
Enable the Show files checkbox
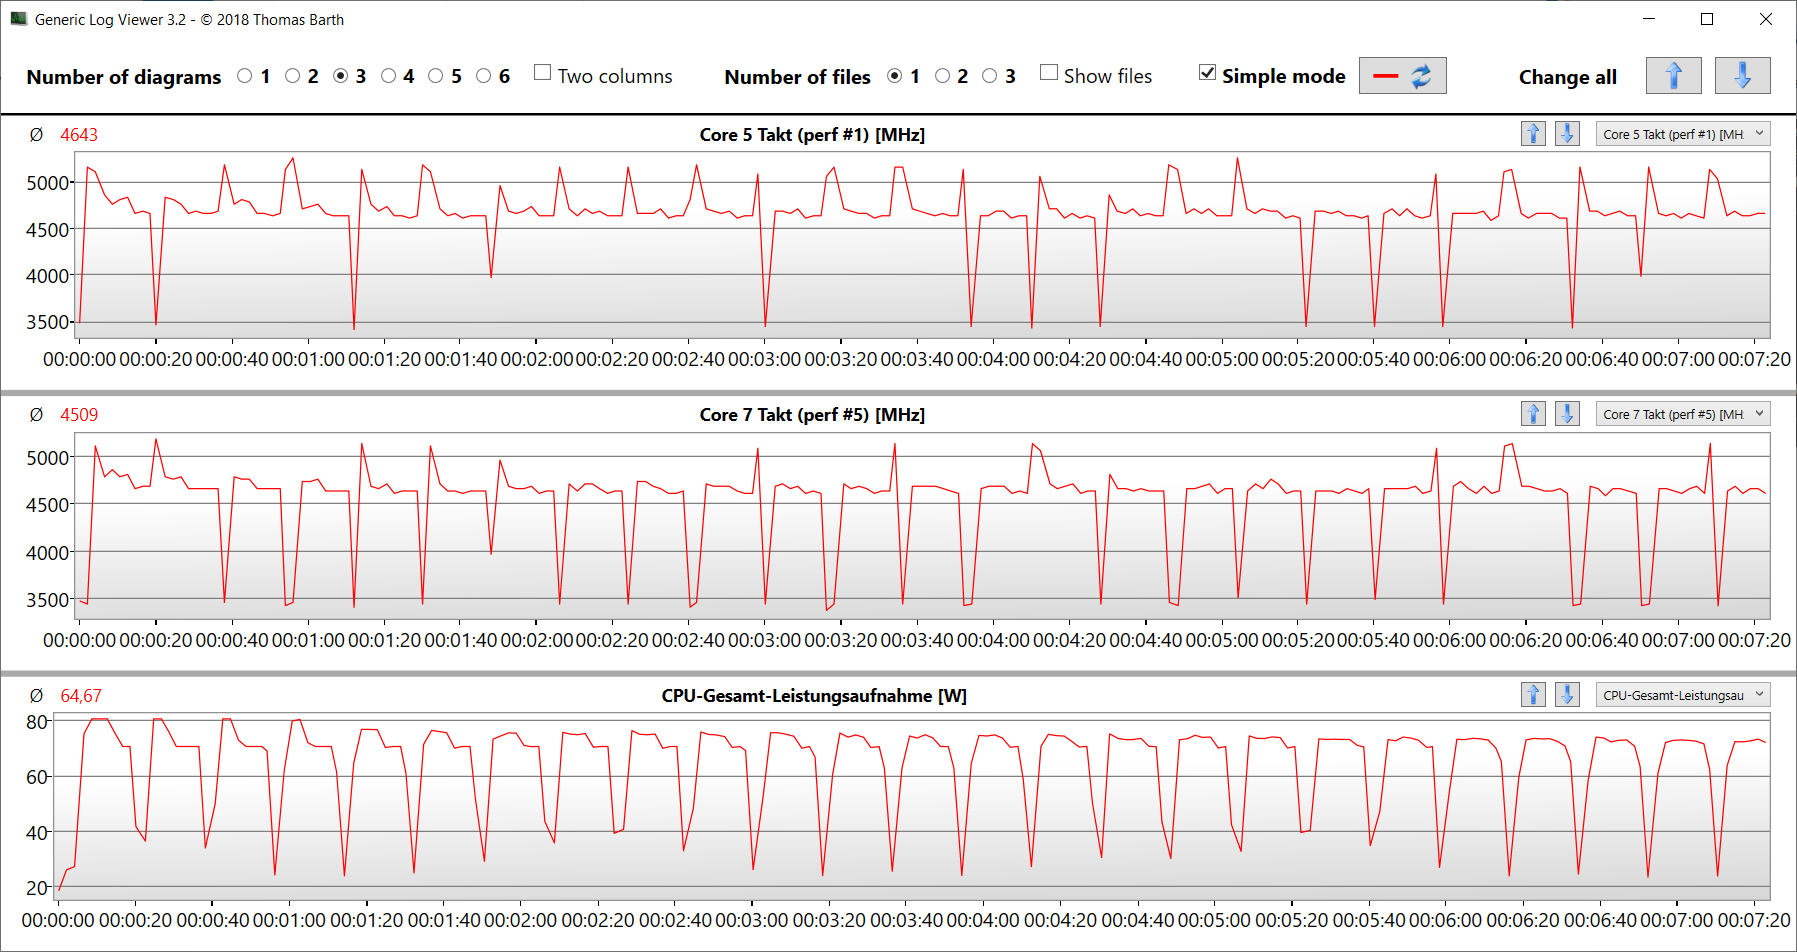click(1049, 73)
